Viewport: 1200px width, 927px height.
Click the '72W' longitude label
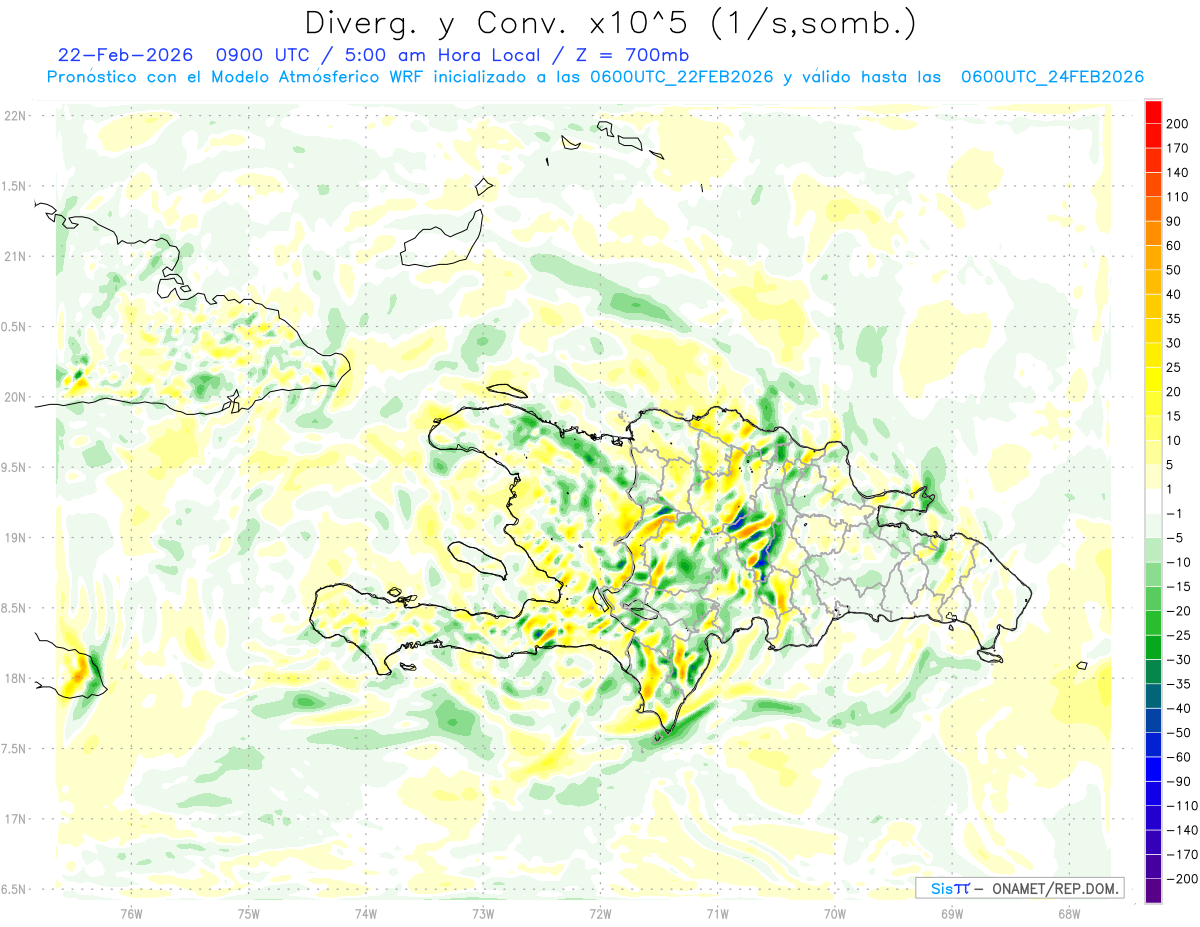point(600,912)
